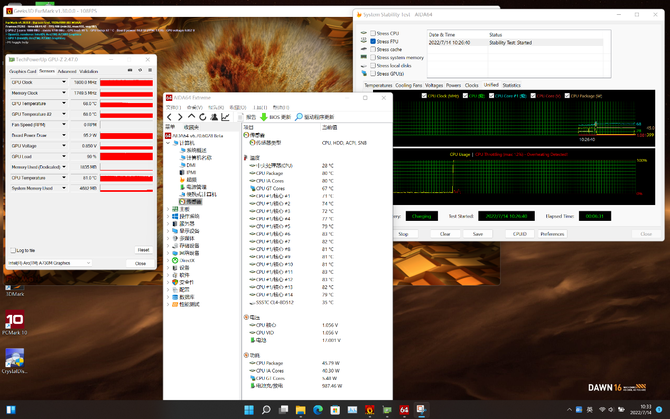The image size is (670, 419).
Task: Uncheck the Stress FPU checkbox
Action: point(371,41)
